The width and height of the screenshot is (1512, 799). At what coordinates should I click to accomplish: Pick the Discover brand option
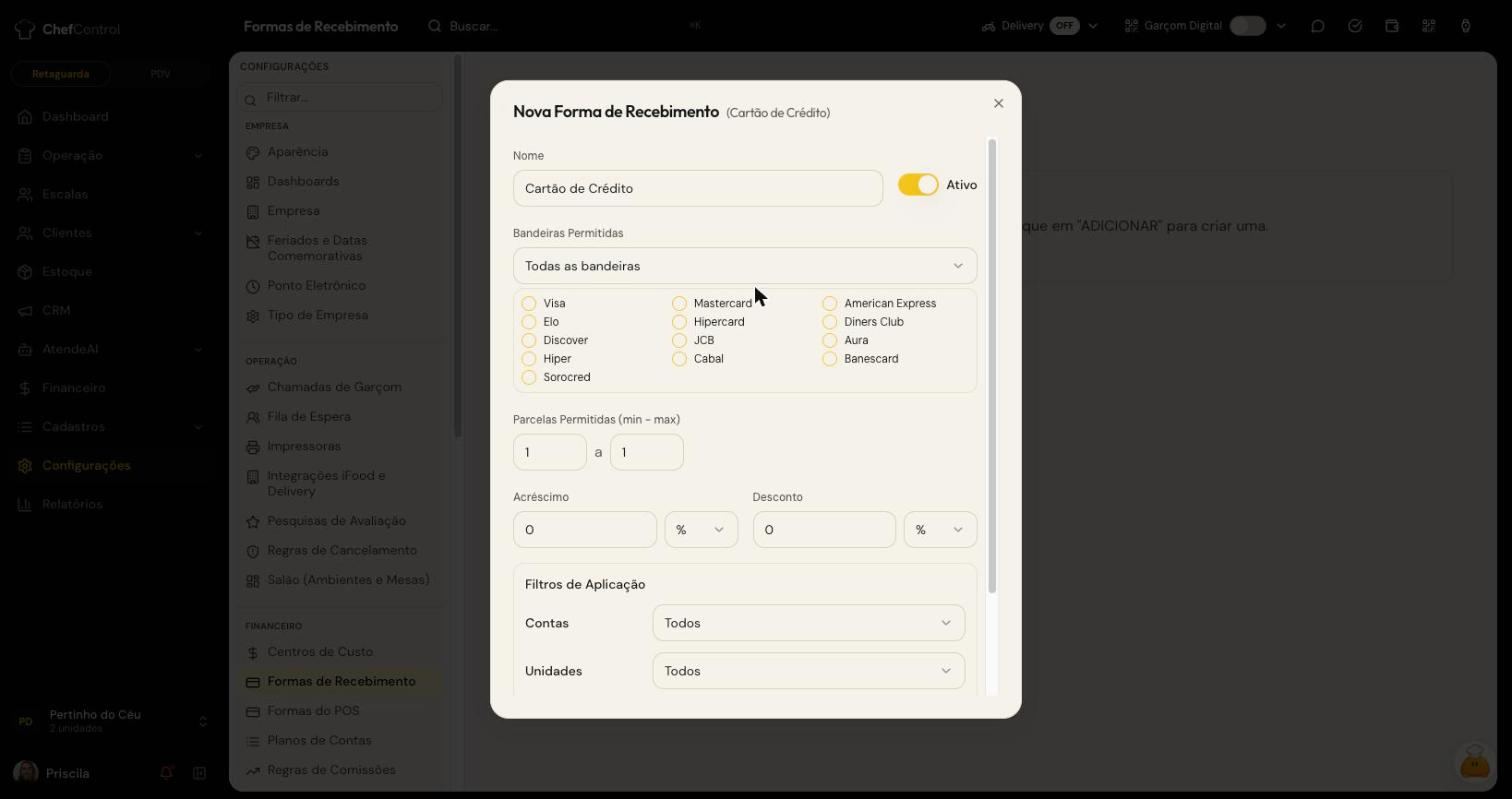tap(529, 340)
